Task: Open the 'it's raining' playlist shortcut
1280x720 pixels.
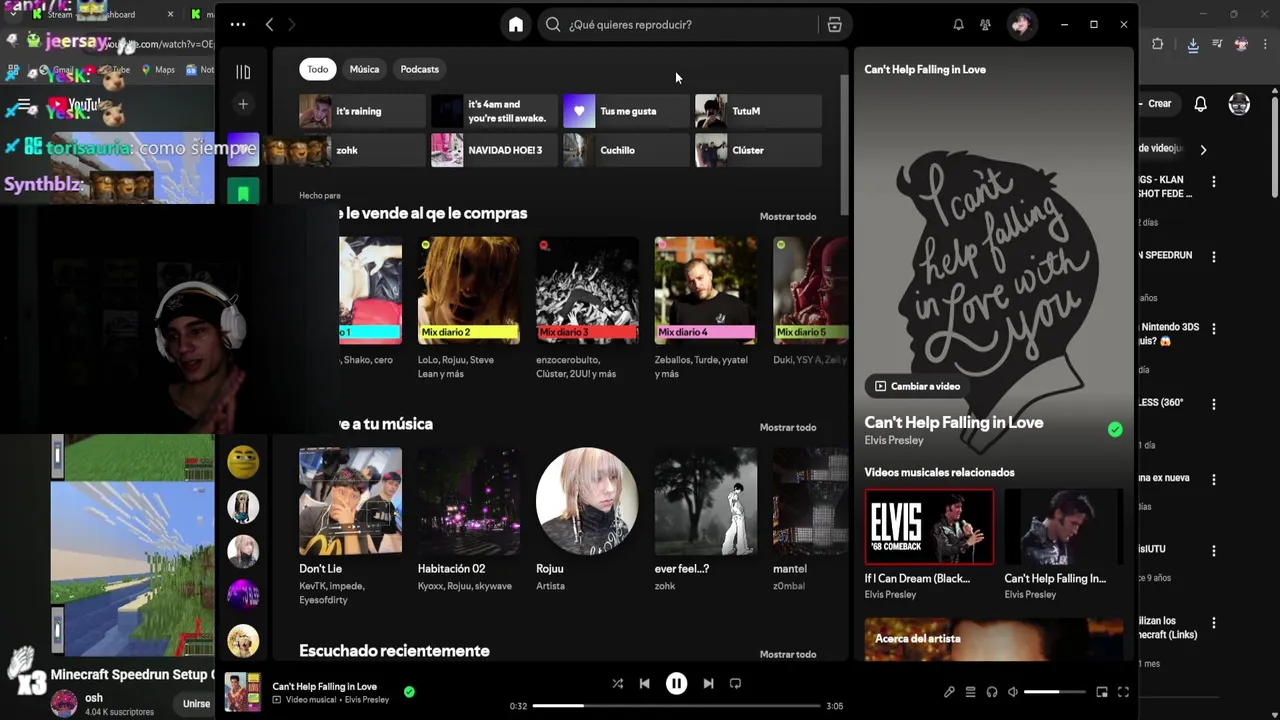Action: click(362, 111)
